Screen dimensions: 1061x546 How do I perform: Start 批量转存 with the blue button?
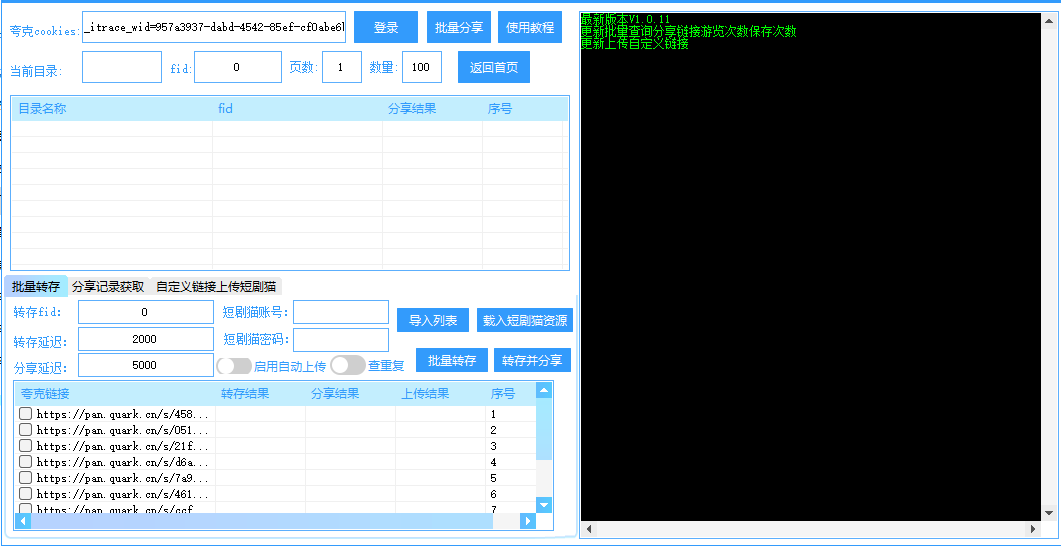tap(452, 360)
